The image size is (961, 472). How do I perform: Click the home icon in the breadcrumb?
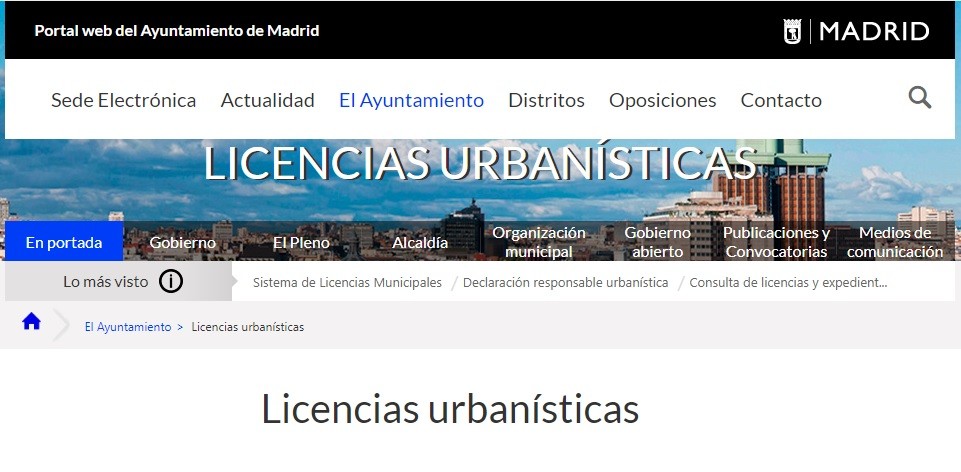pos(31,321)
